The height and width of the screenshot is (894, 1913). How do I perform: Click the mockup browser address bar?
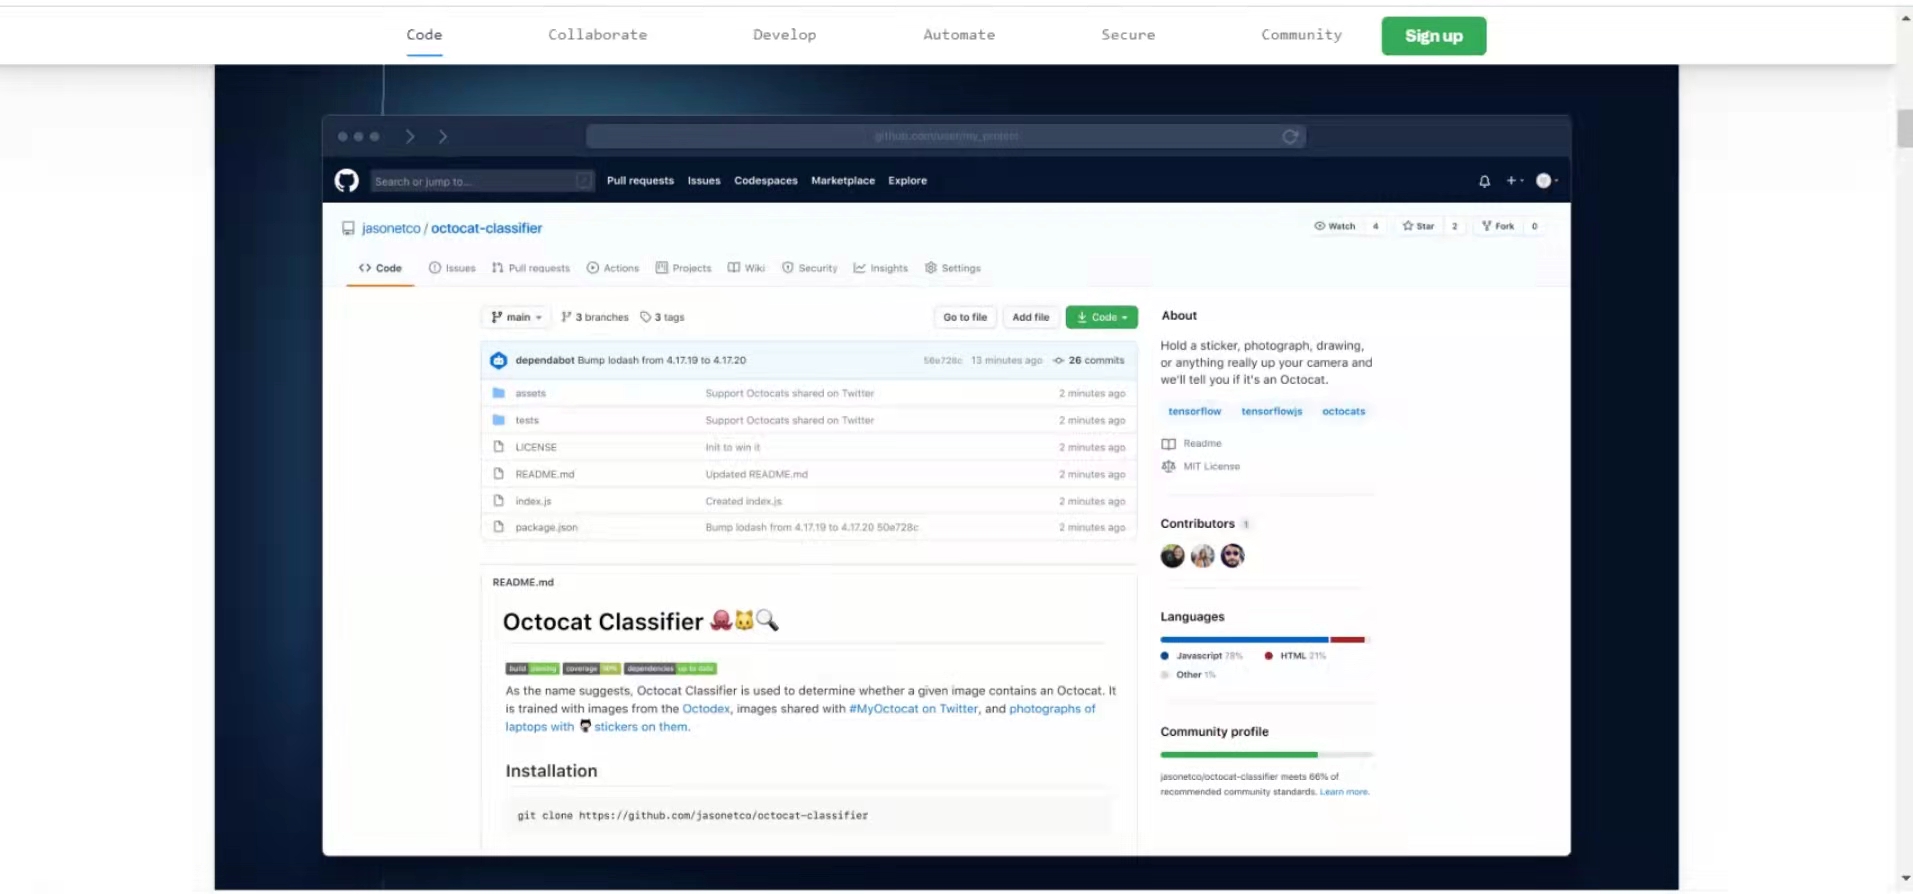pos(946,136)
